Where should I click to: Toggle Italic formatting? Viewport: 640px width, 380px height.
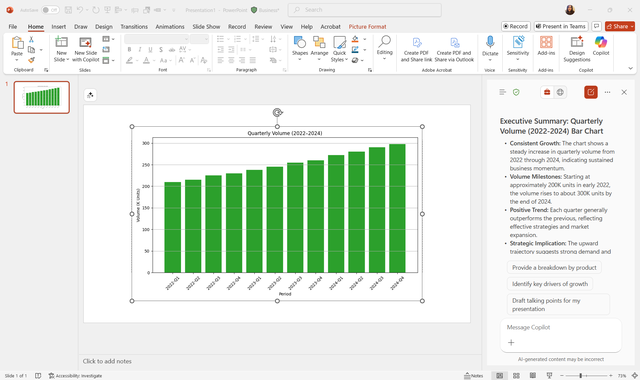[140, 49]
